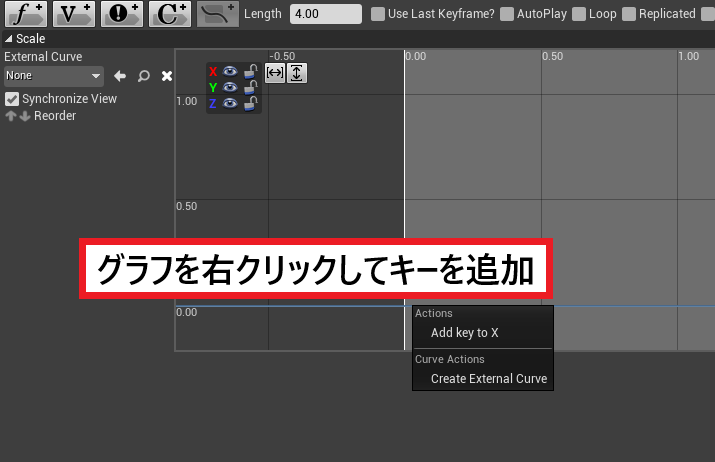Screen dimensions: 715x462
Task: Collapse the Scale track section
Action: point(8,39)
